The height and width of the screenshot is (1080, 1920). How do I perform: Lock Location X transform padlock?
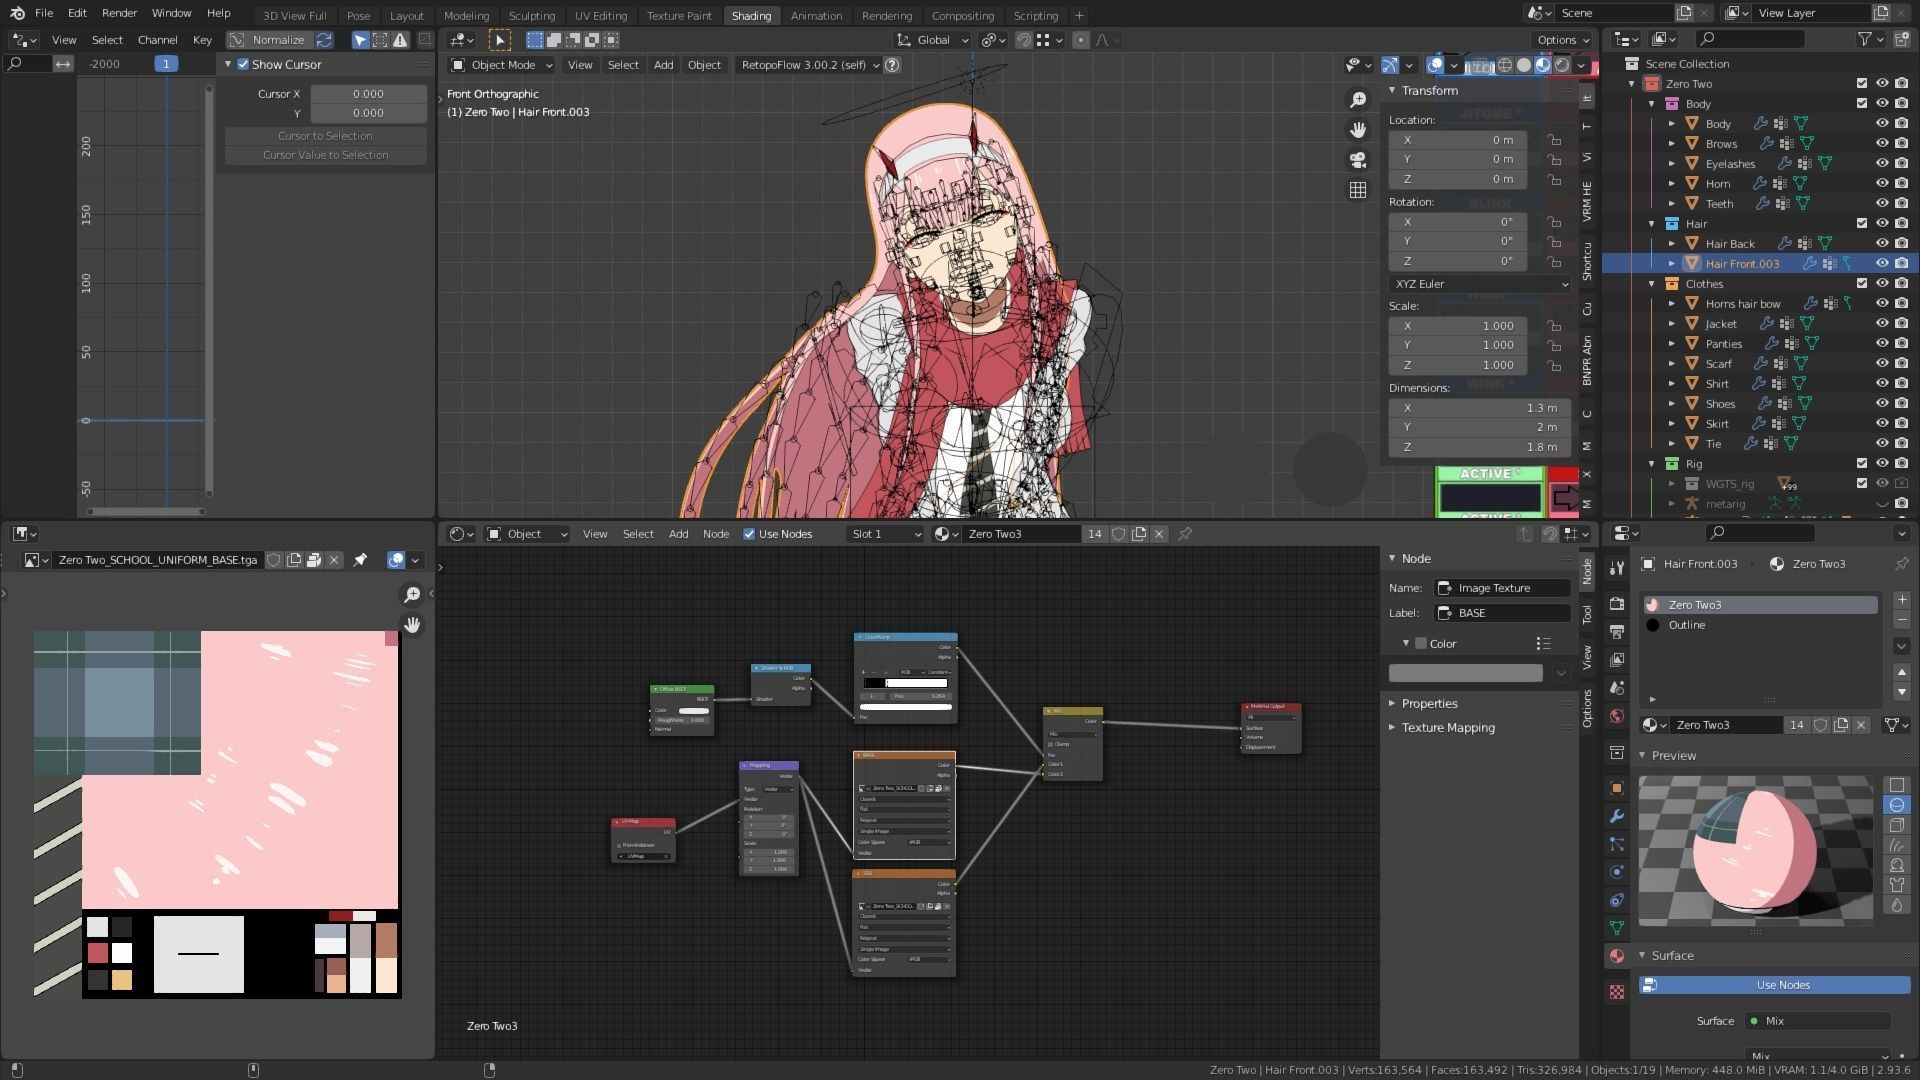pyautogui.click(x=1554, y=140)
